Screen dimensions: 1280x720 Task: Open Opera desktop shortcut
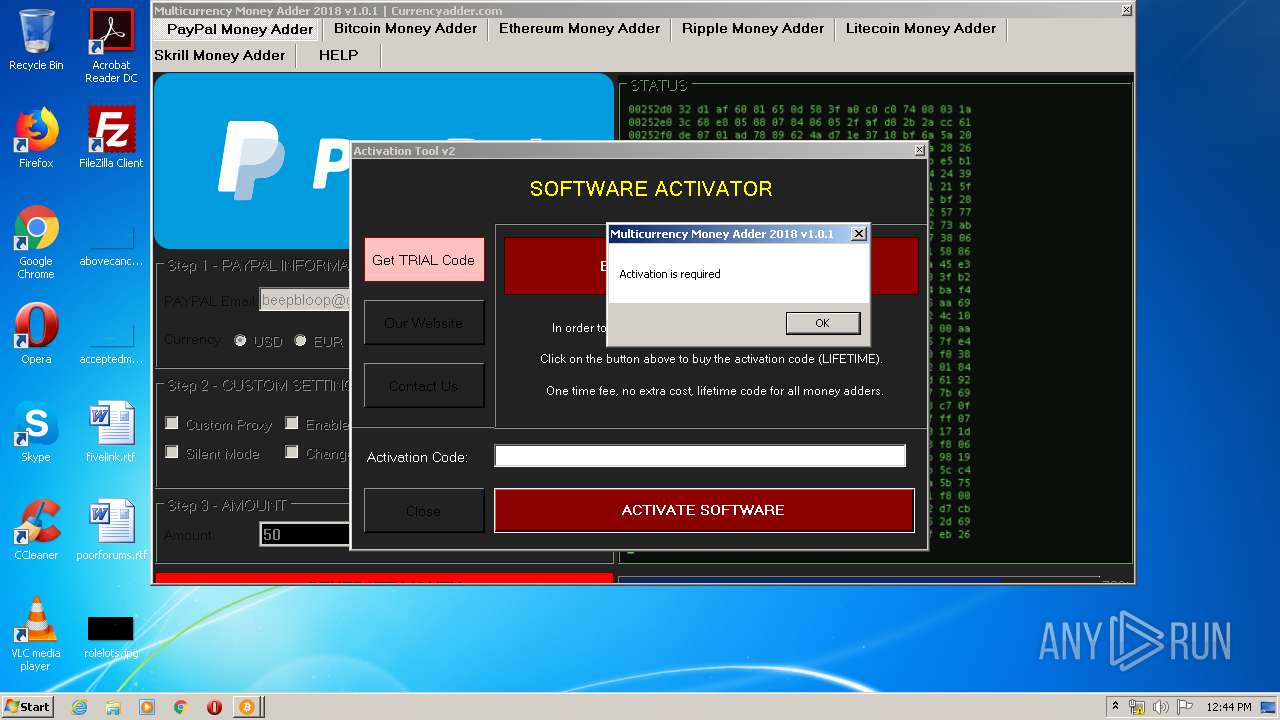click(x=36, y=334)
